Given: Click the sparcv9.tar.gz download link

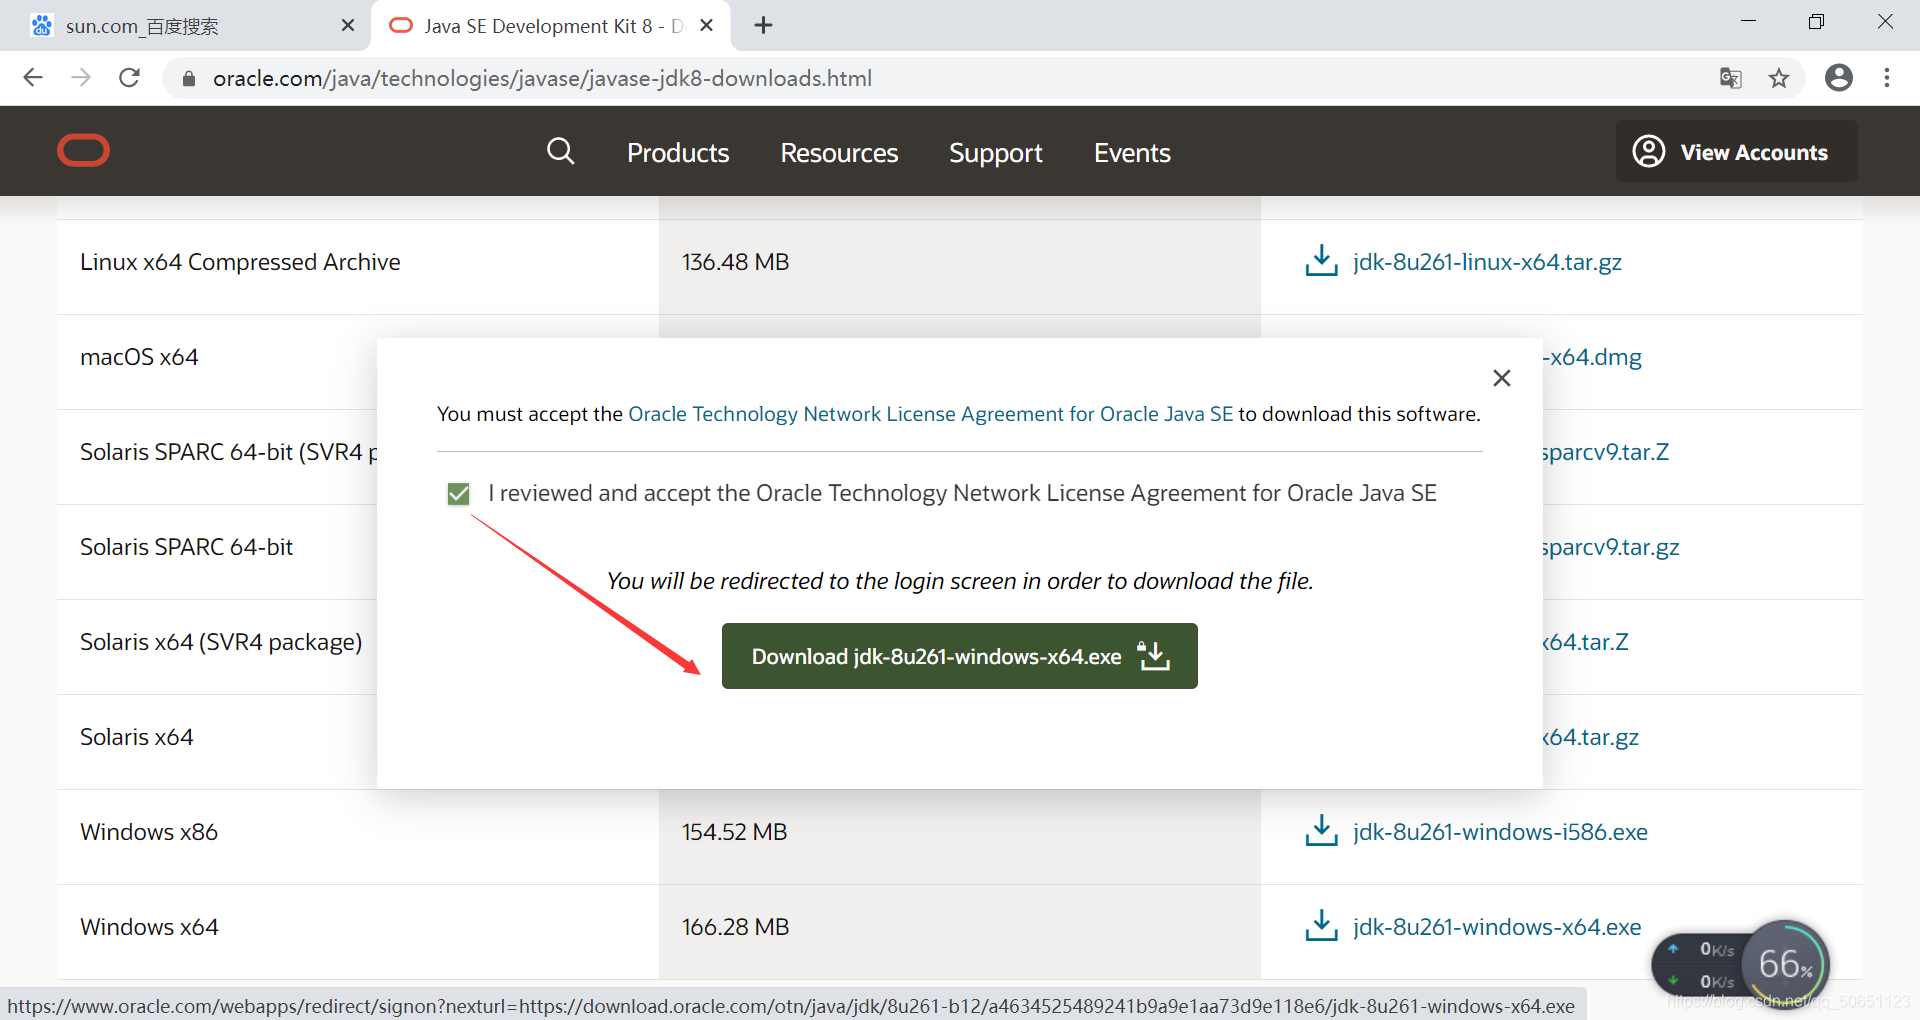Looking at the screenshot, I should pyautogui.click(x=1611, y=547).
